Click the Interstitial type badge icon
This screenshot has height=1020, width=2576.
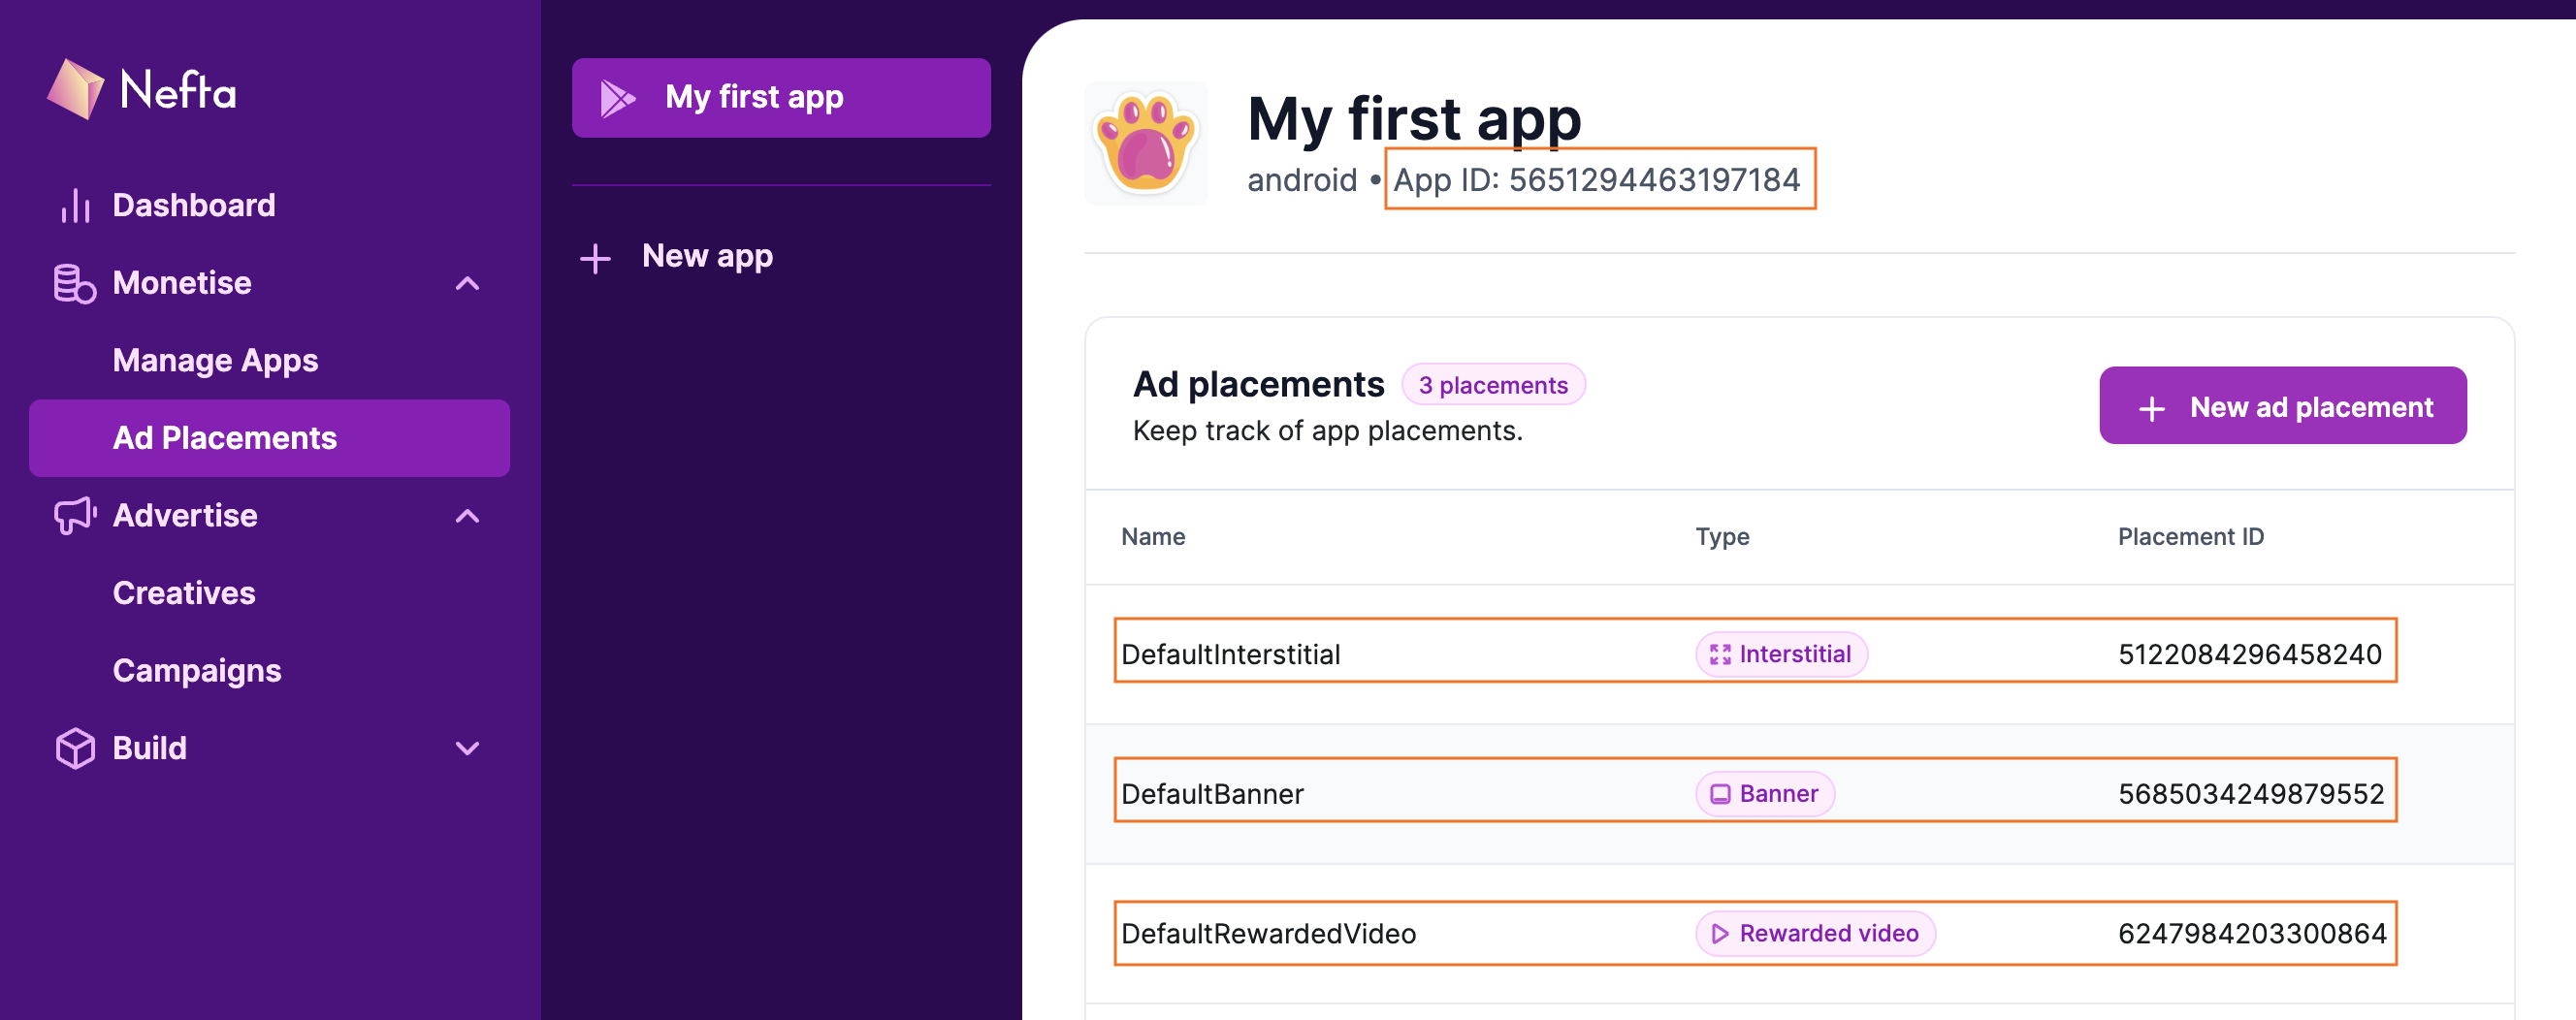click(1719, 654)
